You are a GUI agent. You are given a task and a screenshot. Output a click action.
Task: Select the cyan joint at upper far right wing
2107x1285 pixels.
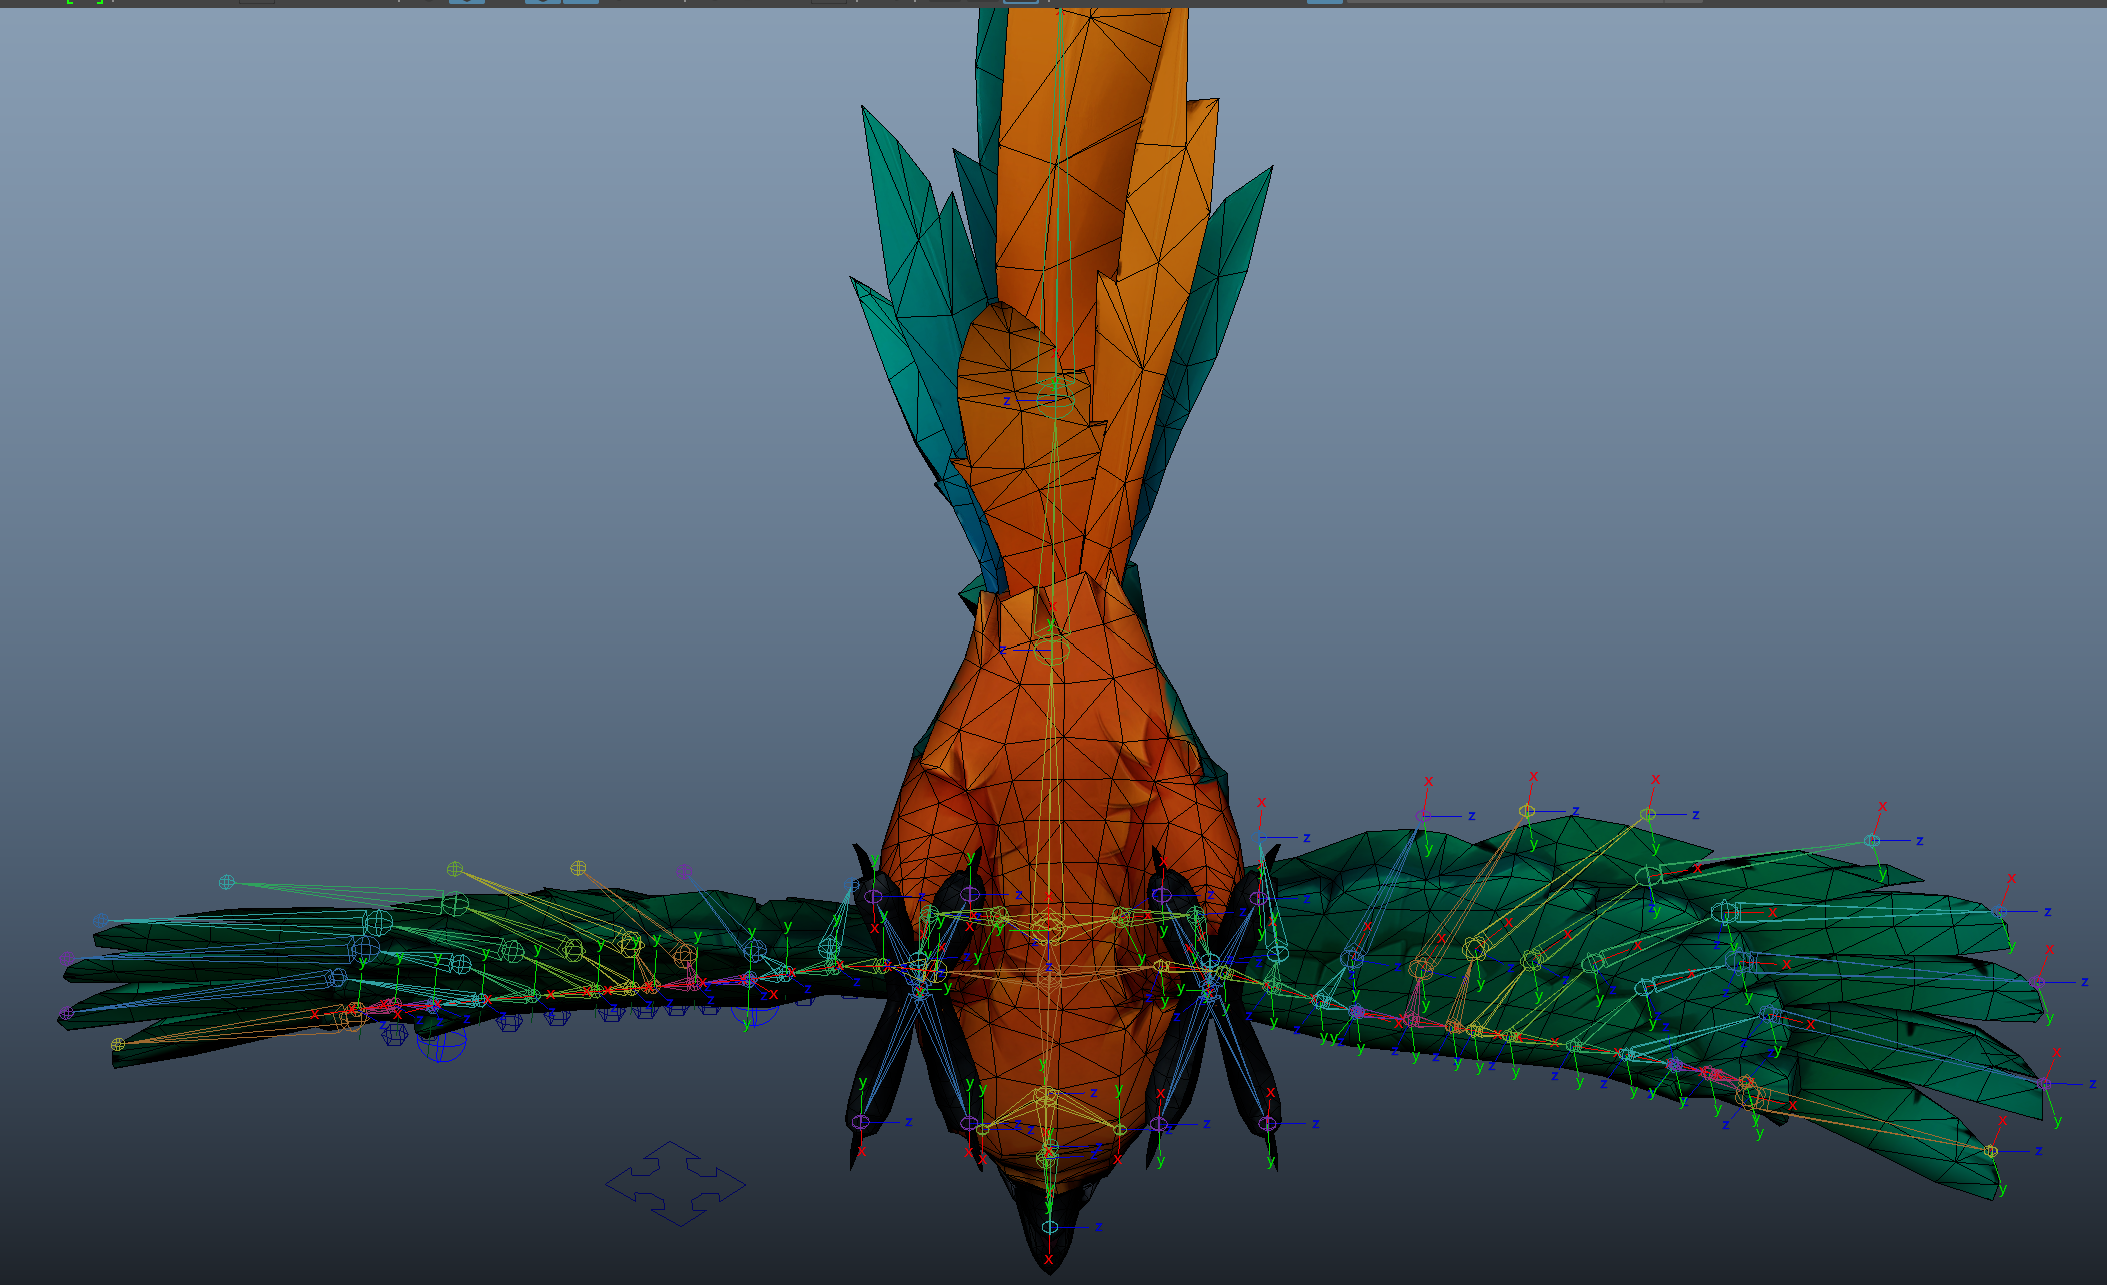click(1871, 841)
